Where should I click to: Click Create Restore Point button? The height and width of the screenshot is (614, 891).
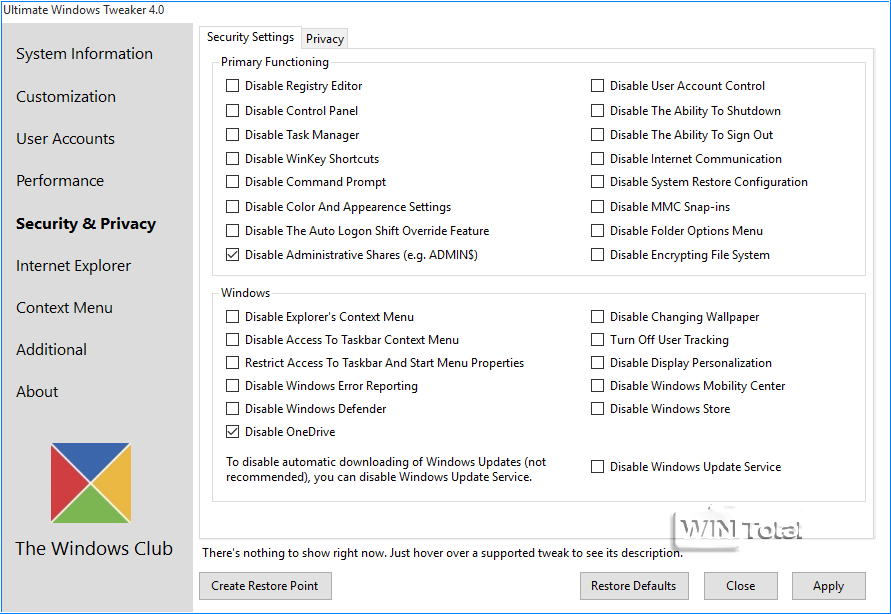(x=265, y=586)
